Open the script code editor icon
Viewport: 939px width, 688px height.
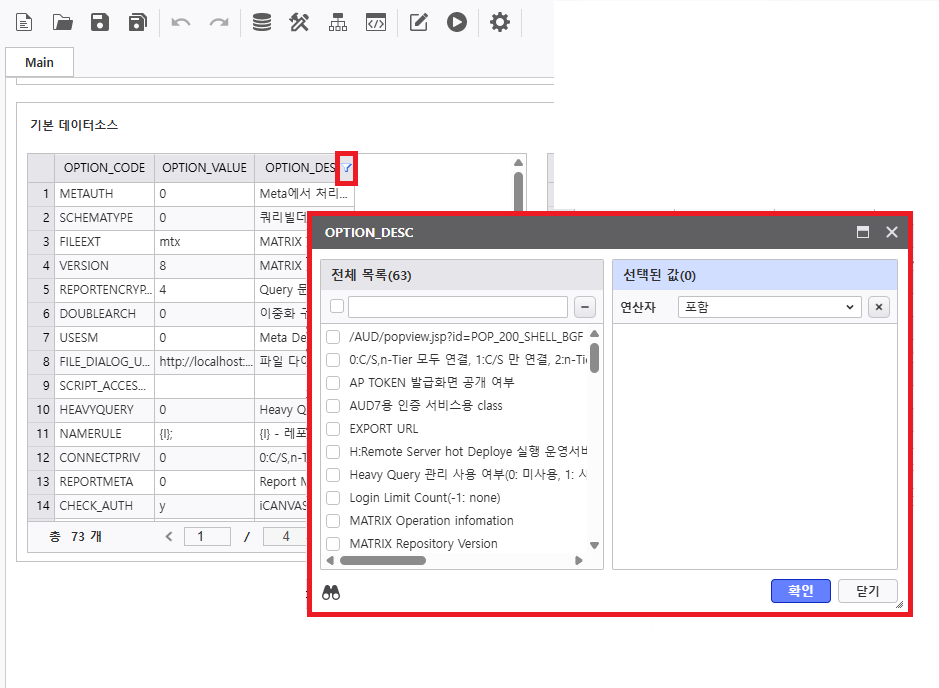(375, 22)
